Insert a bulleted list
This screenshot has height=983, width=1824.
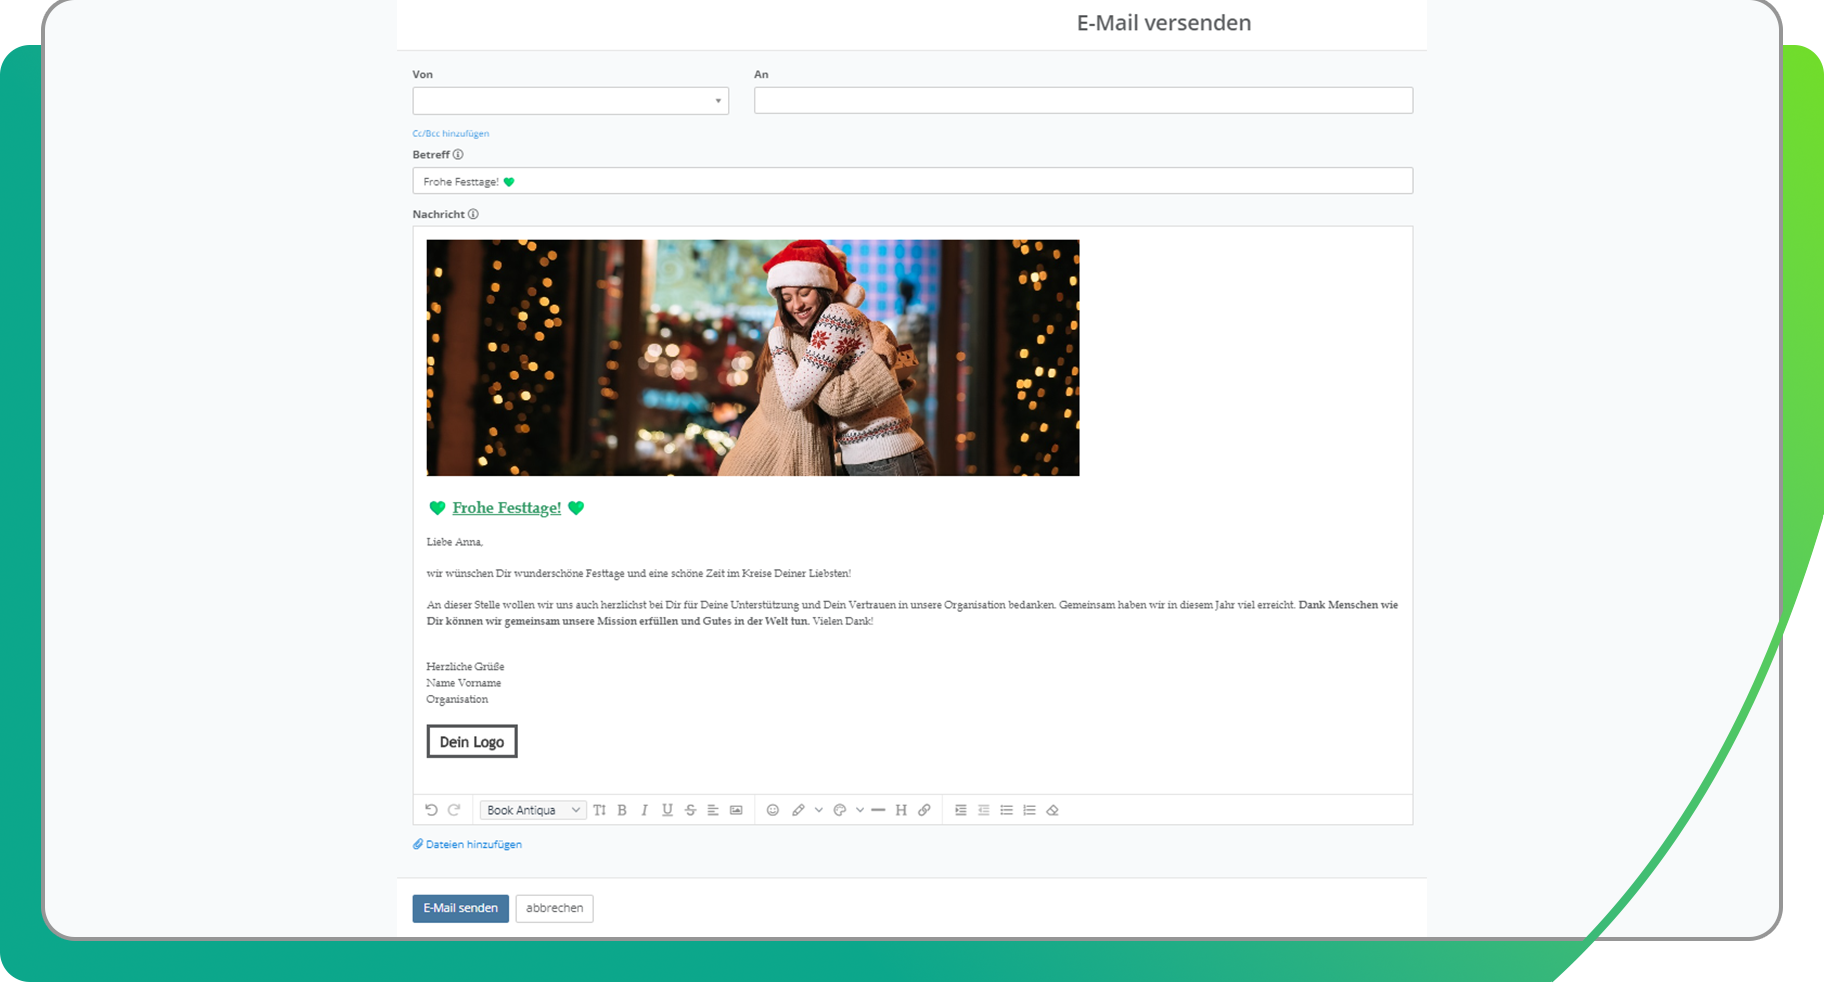(1006, 810)
